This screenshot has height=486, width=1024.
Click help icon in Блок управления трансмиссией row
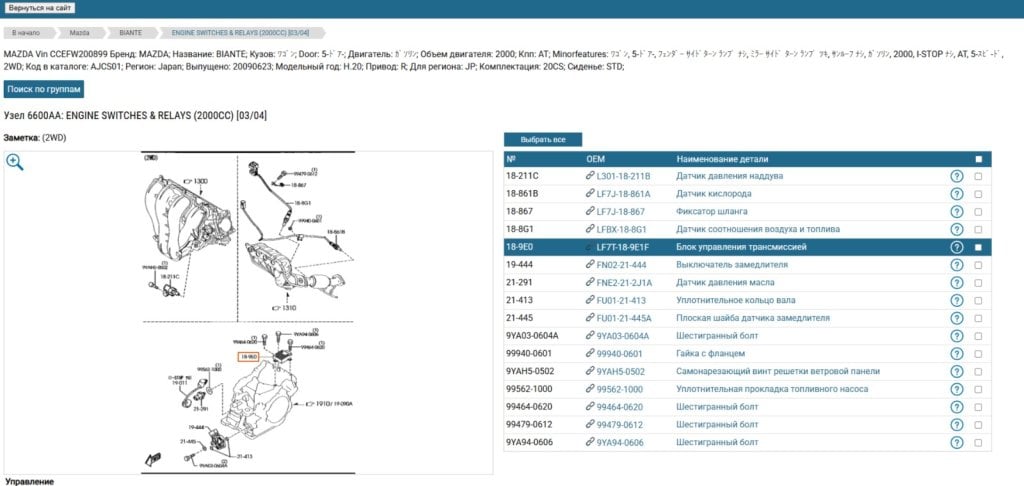[x=957, y=247]
